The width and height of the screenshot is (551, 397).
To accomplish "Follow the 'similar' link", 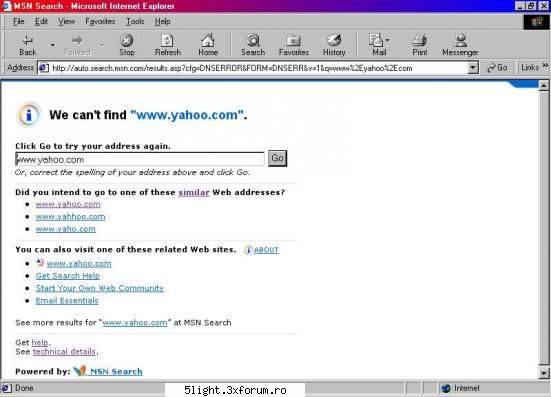I will [x=194, y=192].
